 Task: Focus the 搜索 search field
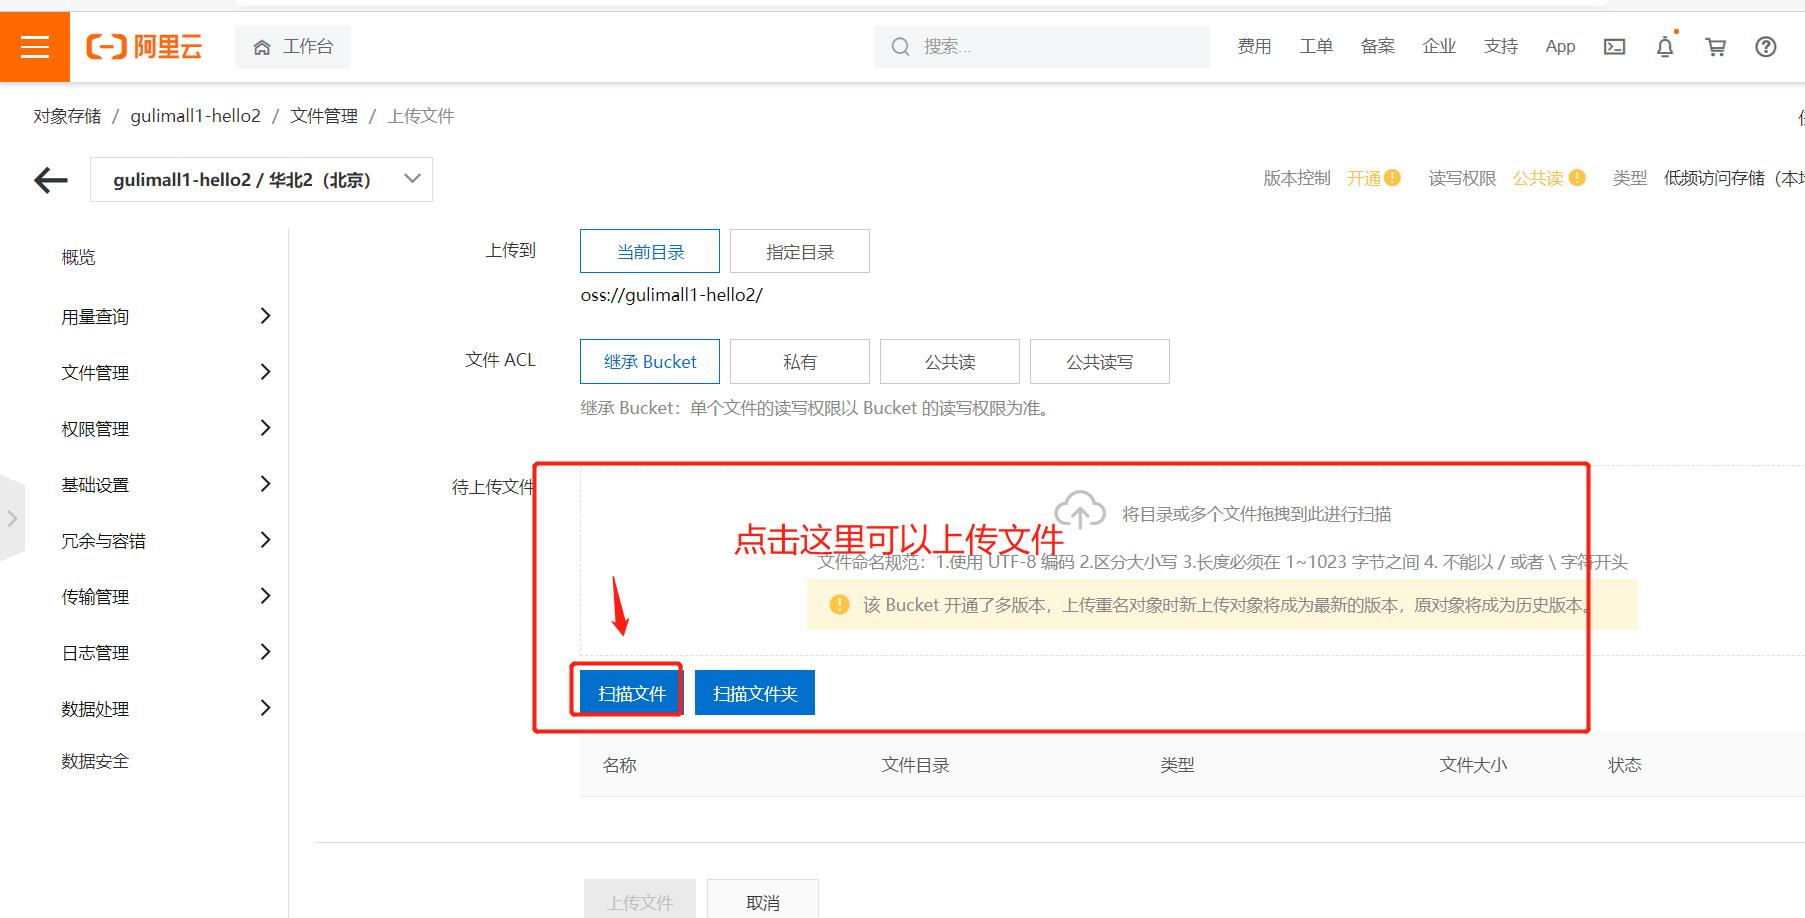(1042, 47)
